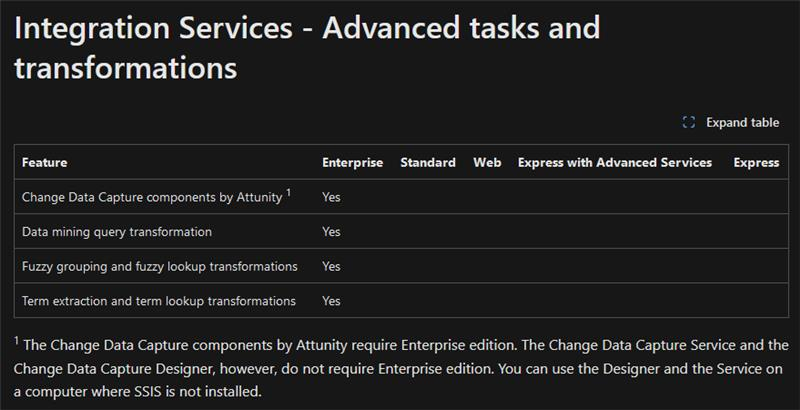This screenshot has height=410, width=800.
Task: Select the Web column header
Action: pyautogui.click(x=487, y=162)
